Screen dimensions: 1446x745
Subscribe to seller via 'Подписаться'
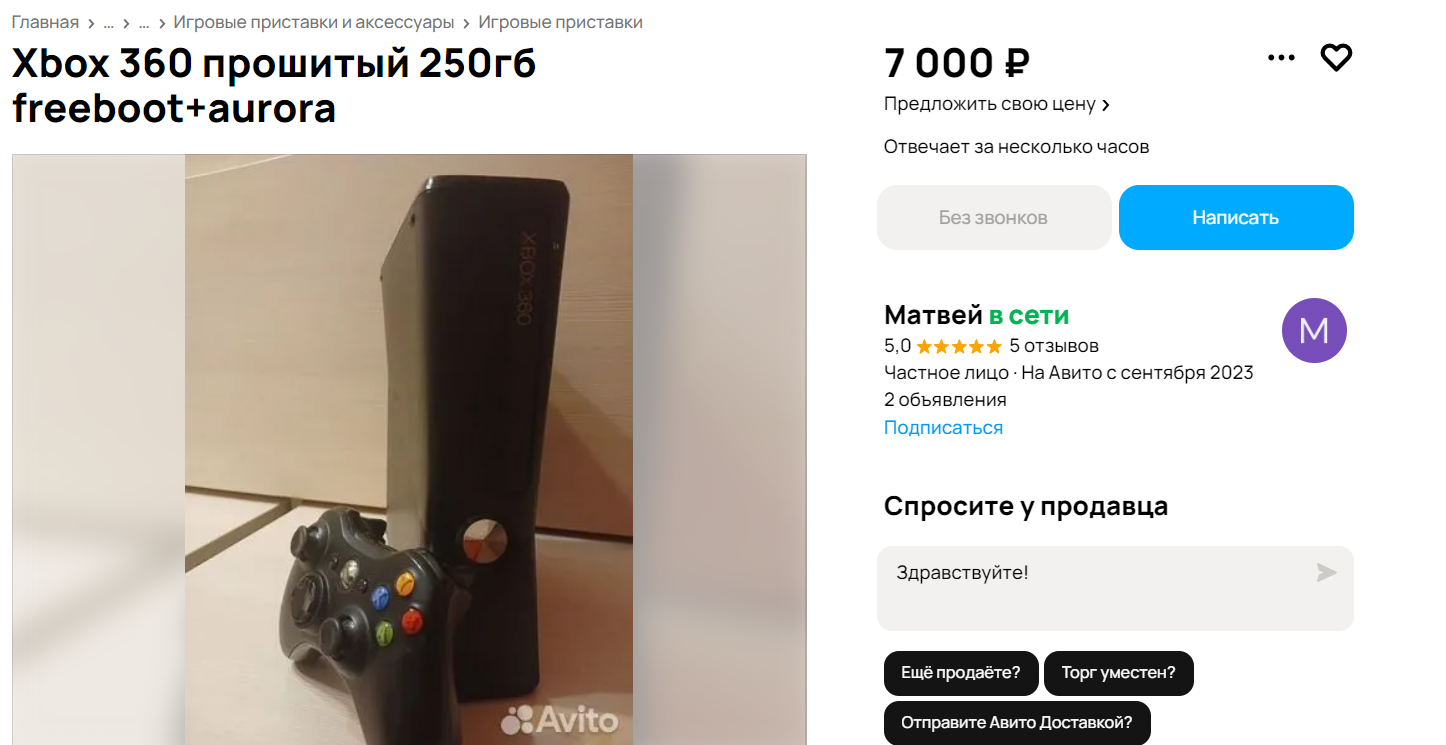[x=943, y=428]
